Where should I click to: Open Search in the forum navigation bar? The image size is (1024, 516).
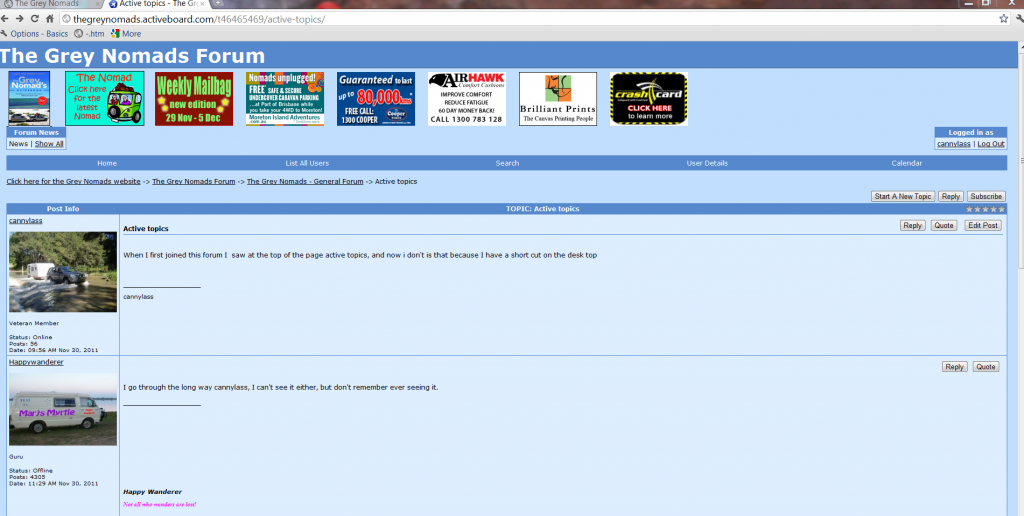(x=507, y=163)
